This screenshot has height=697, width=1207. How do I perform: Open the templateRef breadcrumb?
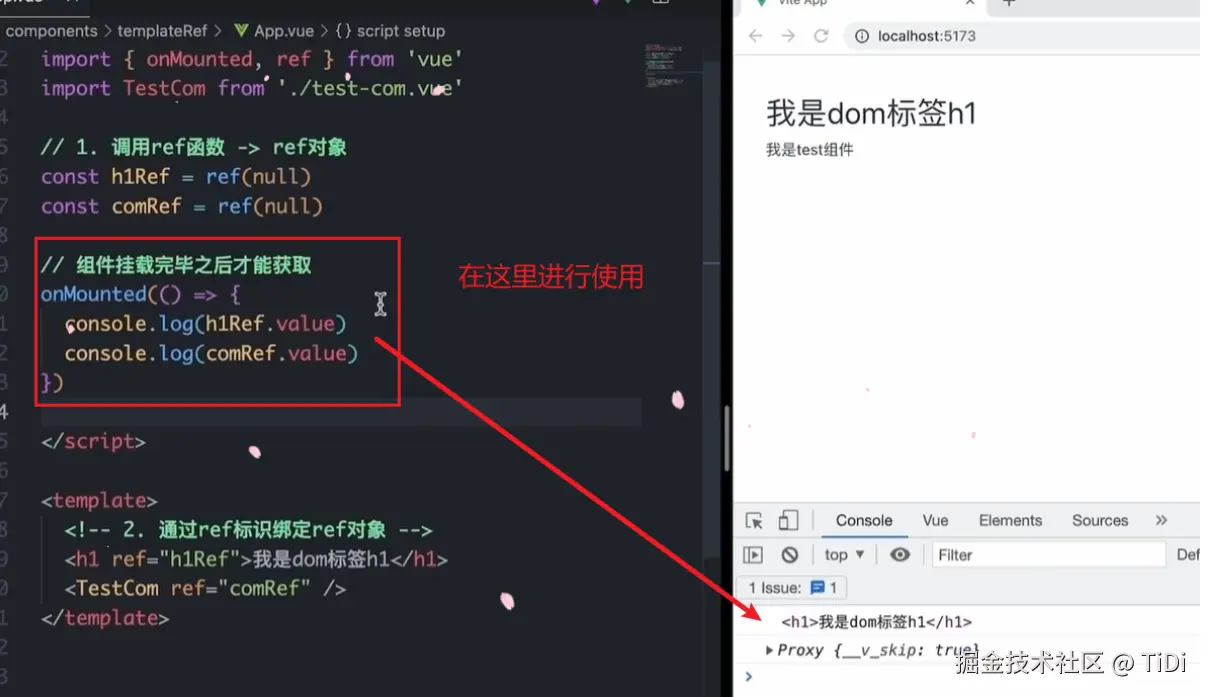click(x=162, y=31)
